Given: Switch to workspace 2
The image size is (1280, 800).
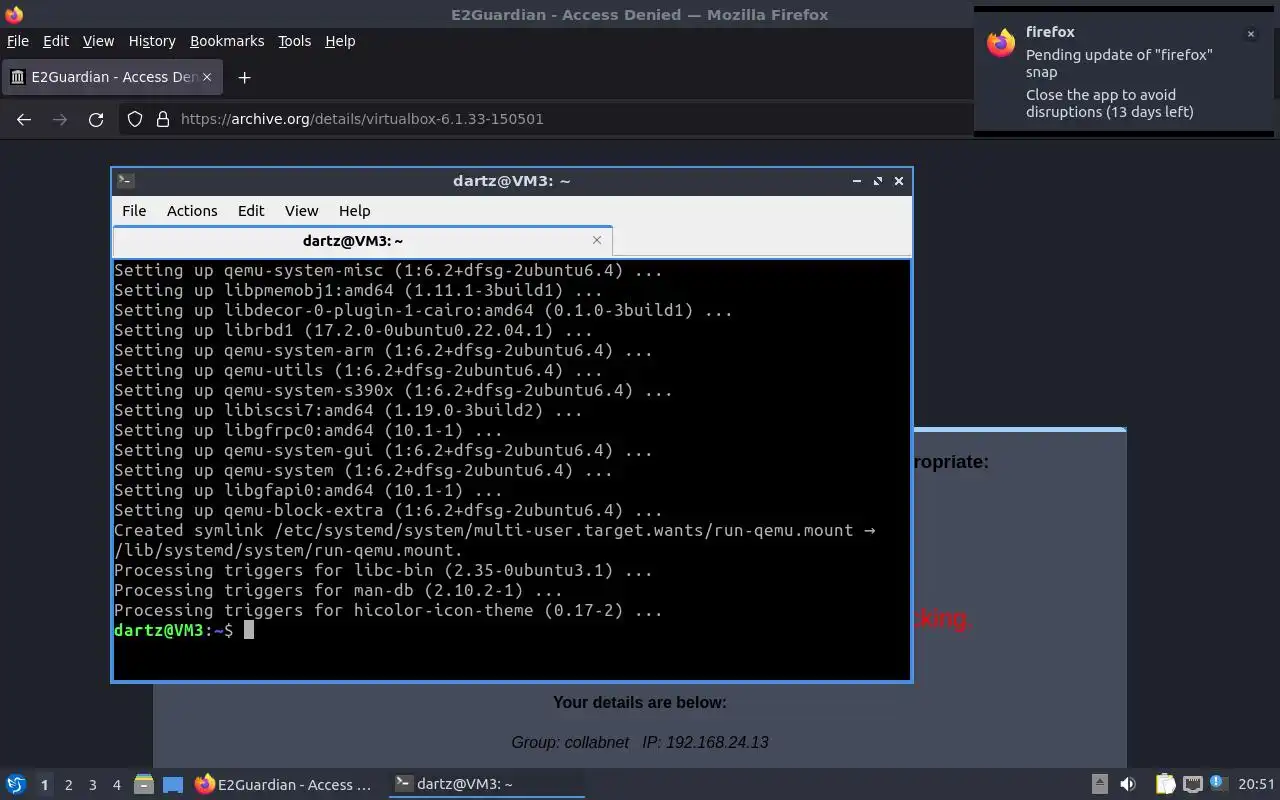Looking at the screenshot, I should [x=68, y=785].
